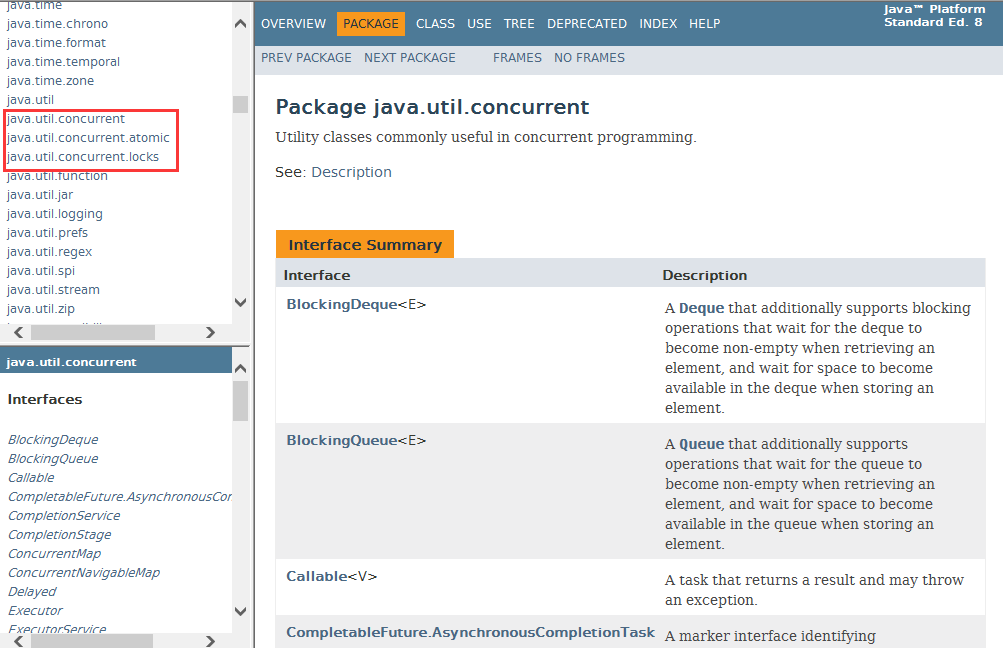Open the TREE navigation item
This screenshot has height=648, width=1003.
tap(518, 23)
